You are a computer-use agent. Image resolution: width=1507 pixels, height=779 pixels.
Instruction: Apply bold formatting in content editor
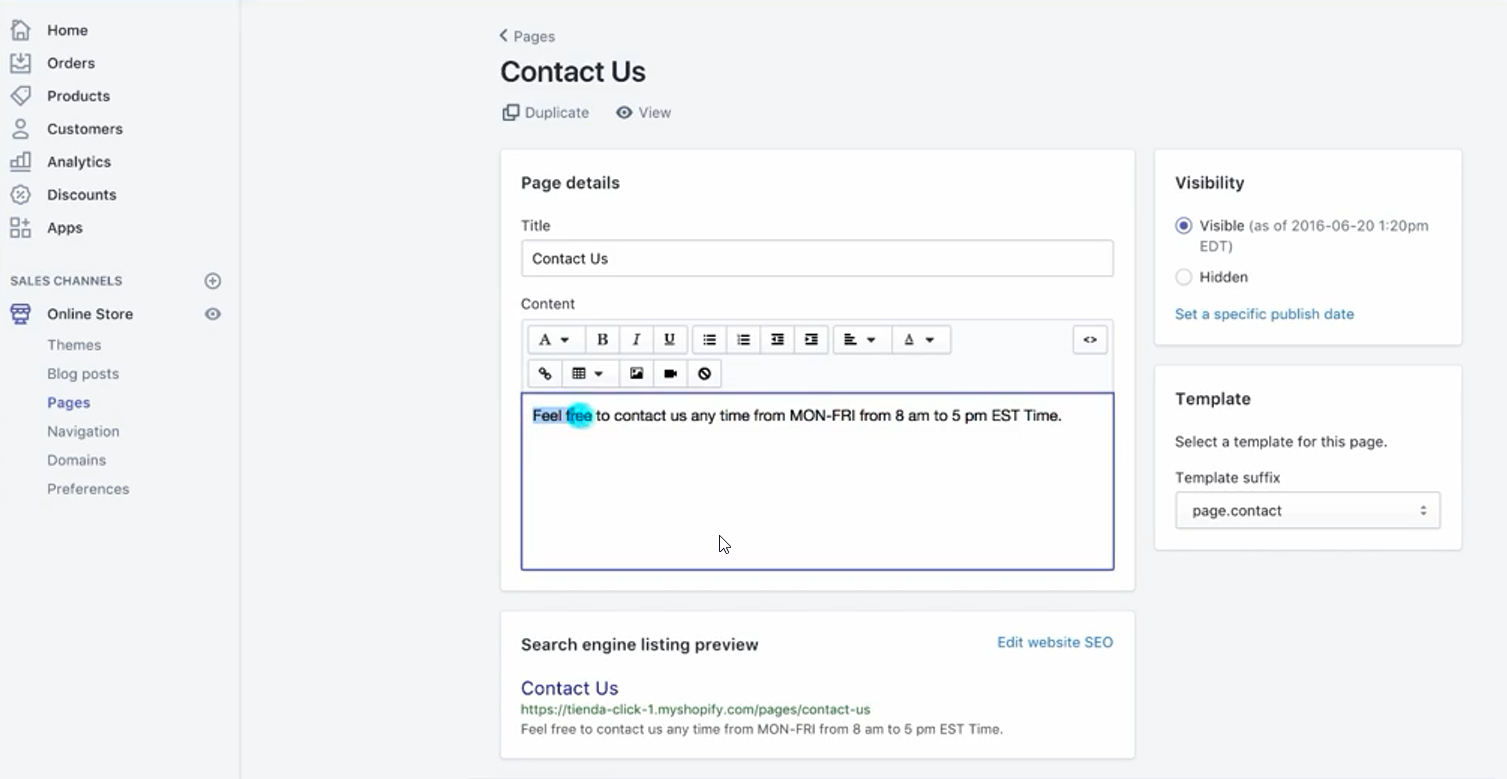point(602,340)
